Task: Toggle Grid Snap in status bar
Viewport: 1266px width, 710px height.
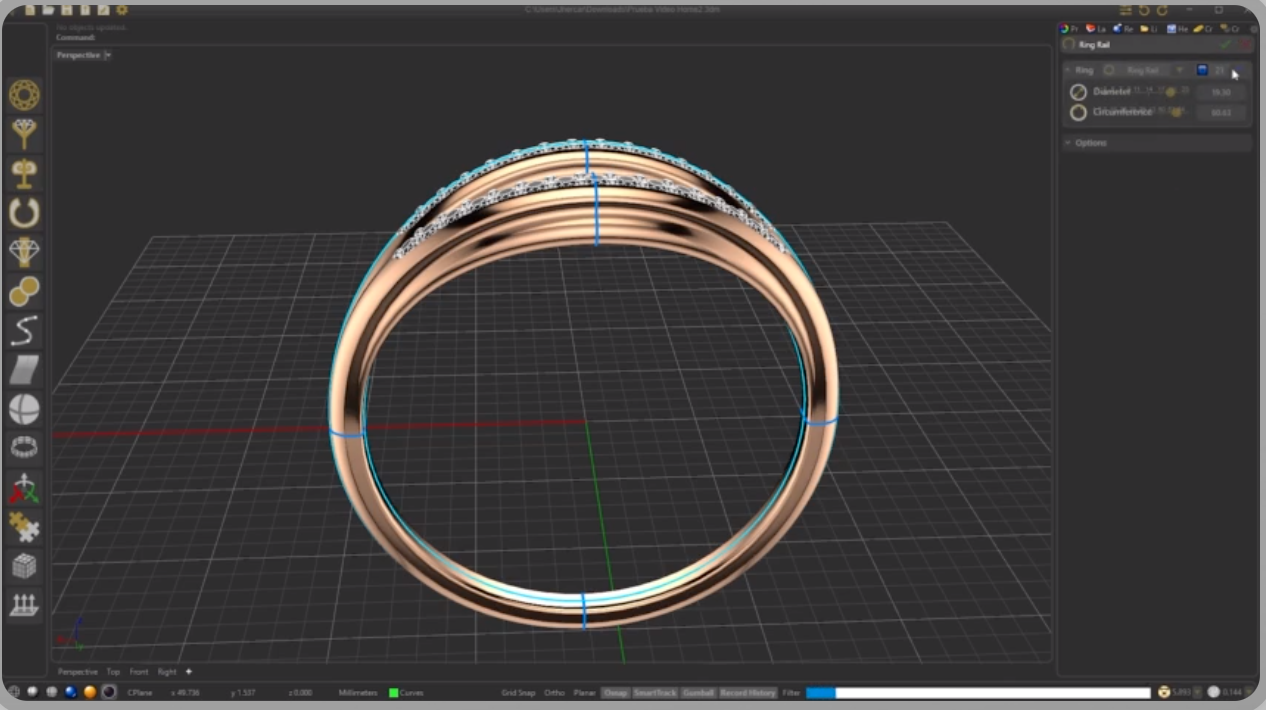Action: click(x=518, y=692)
